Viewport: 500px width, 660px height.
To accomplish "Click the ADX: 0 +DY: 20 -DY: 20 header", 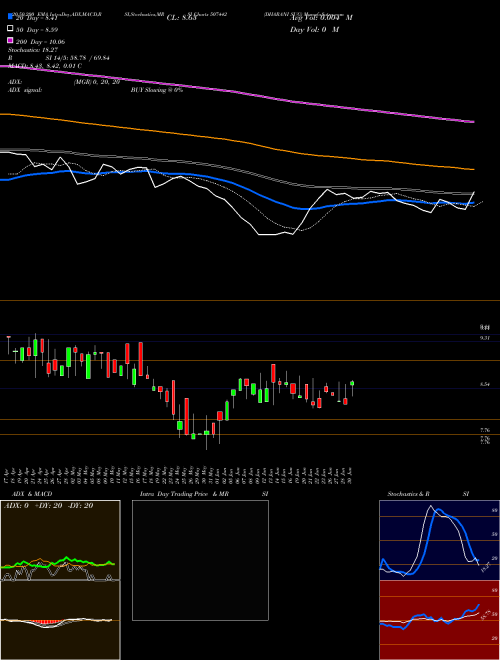I will pos(48,506).
